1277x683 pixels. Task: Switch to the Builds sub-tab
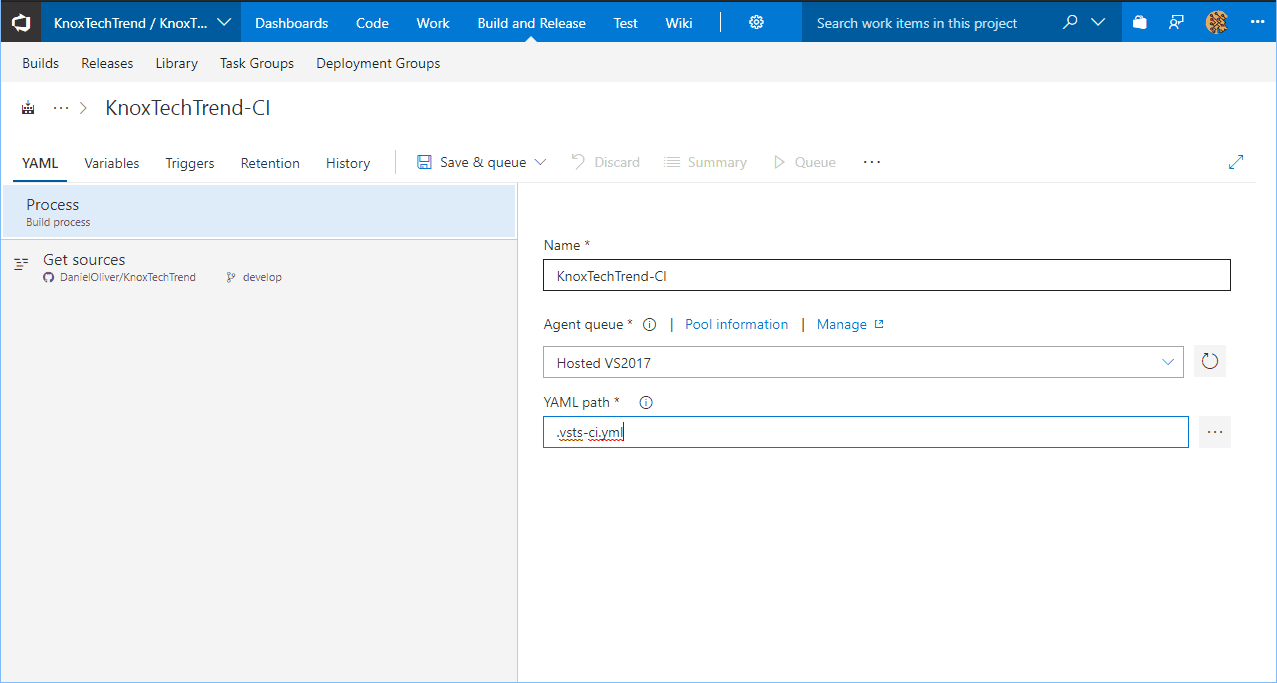[x=41, y=63]
